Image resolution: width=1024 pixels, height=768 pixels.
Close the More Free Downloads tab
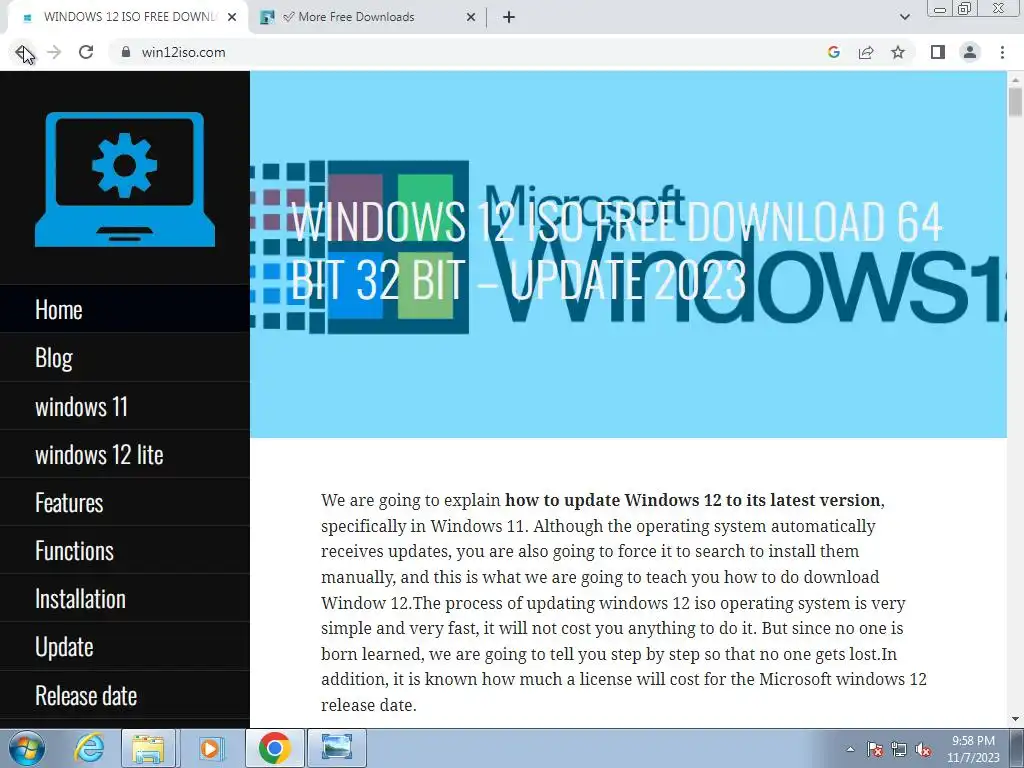tap(471, 18)
